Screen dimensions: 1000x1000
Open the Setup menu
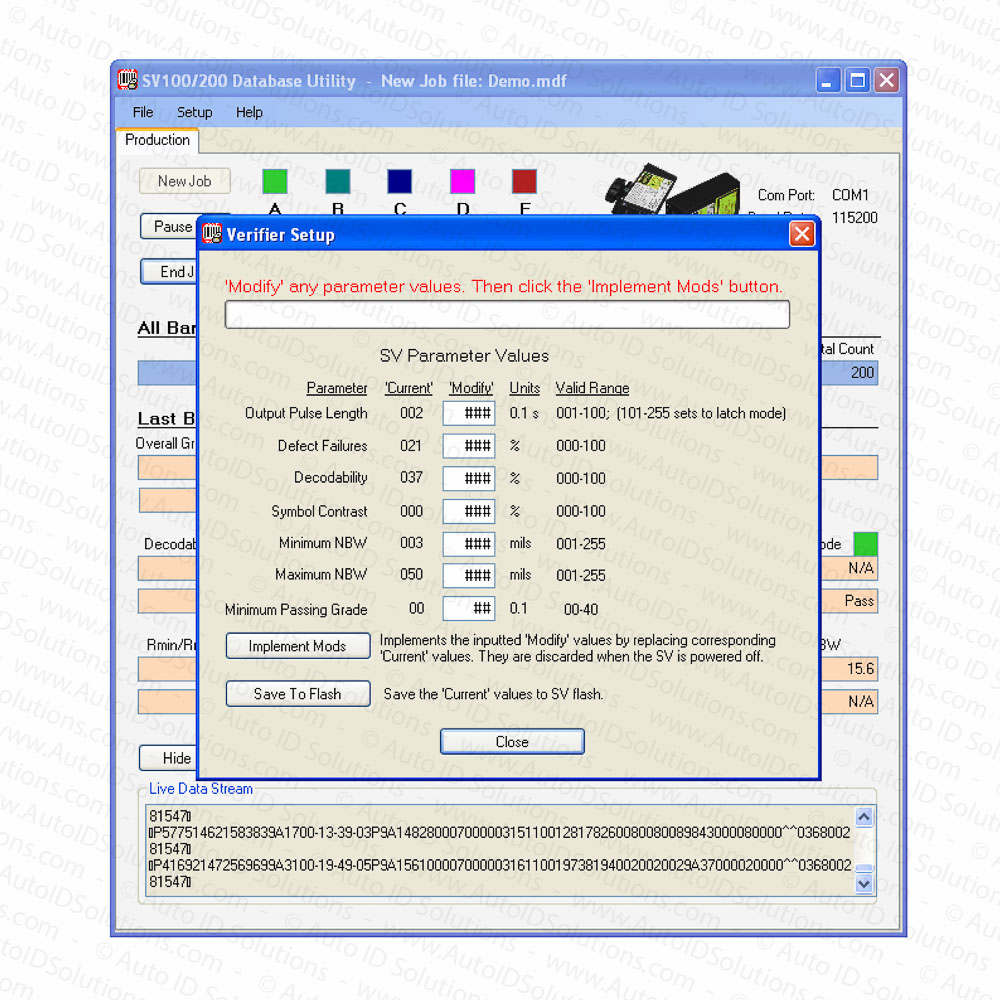tap(195, 112)
